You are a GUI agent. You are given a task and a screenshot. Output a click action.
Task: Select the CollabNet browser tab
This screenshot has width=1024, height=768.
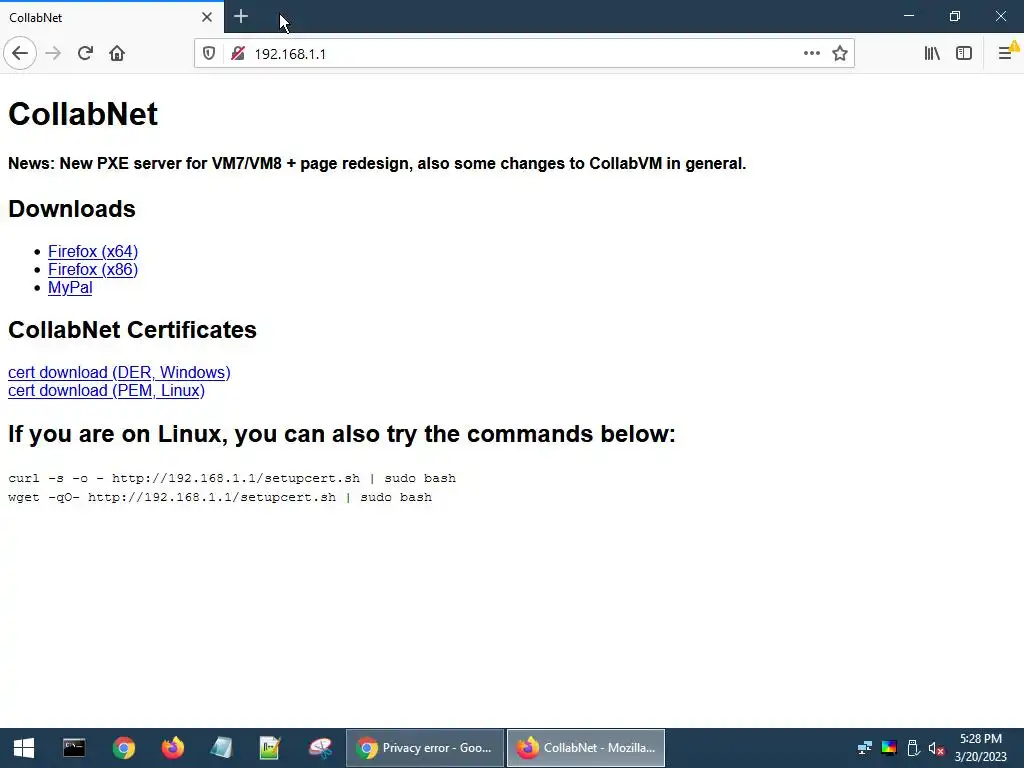[x=112, y=17]
